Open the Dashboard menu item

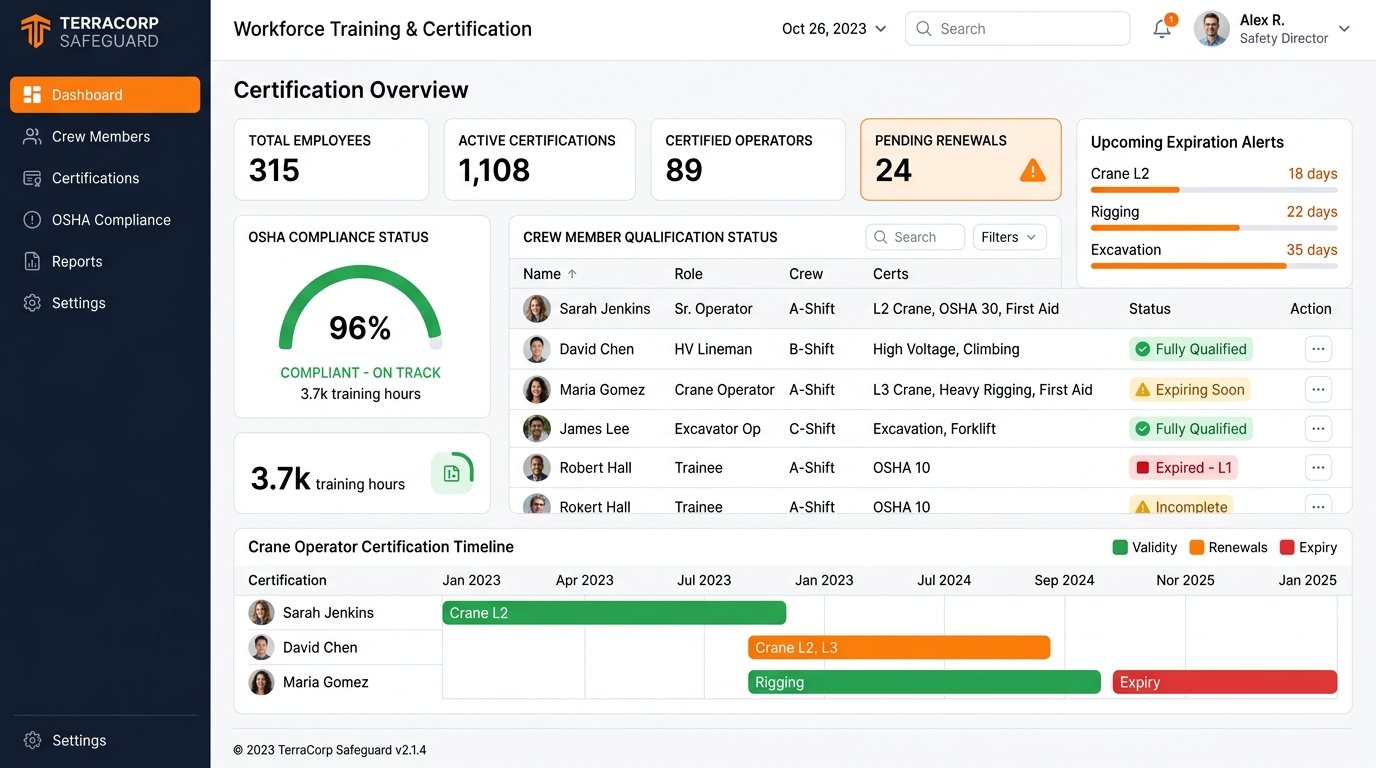pos(105,95)
